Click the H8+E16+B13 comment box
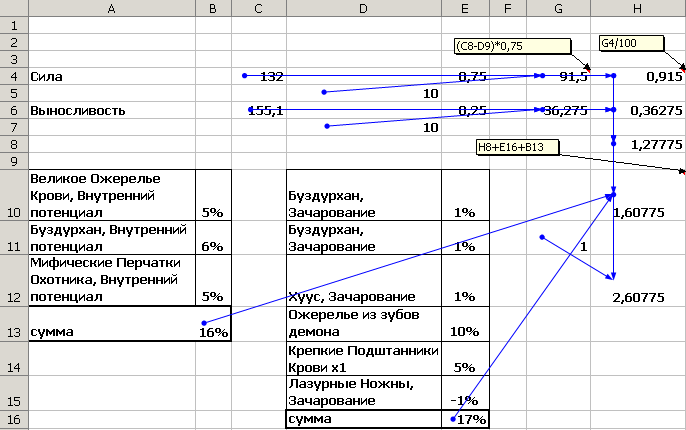 pyautogui.click(x=518, y=147)
